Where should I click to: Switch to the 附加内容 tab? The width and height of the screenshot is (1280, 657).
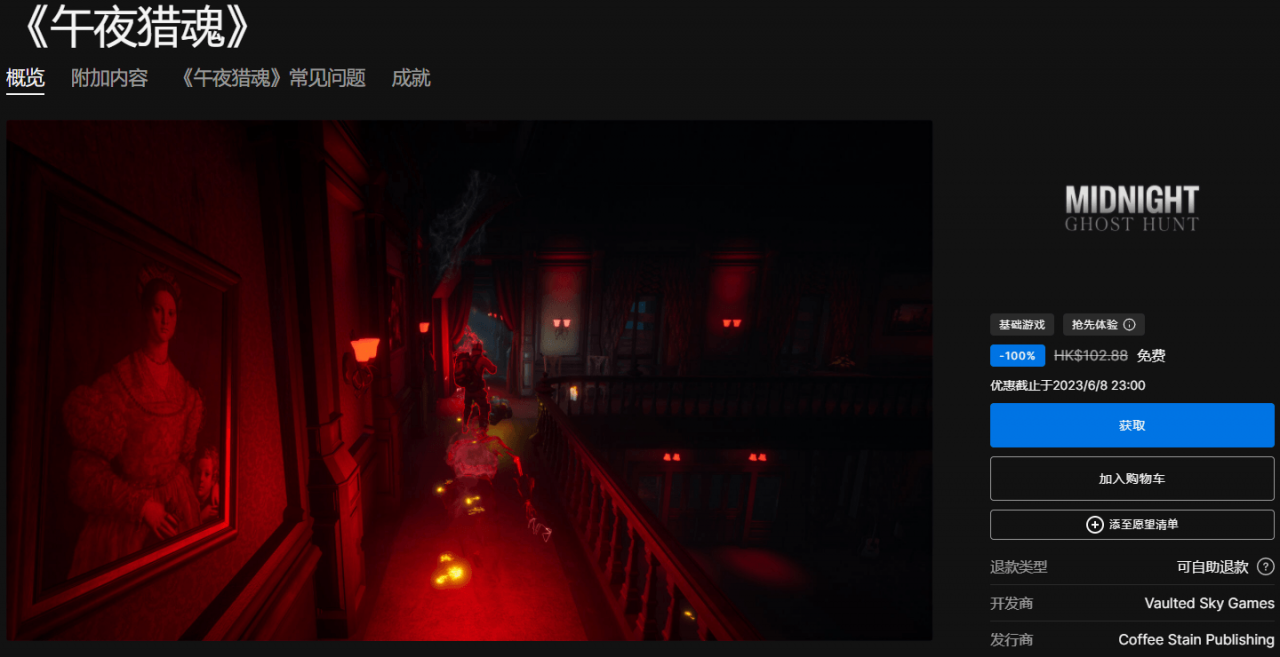109,78
